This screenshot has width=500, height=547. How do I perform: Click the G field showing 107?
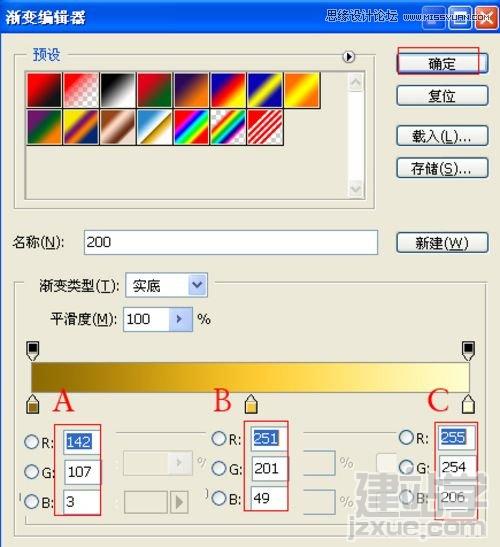coord(82,472)
